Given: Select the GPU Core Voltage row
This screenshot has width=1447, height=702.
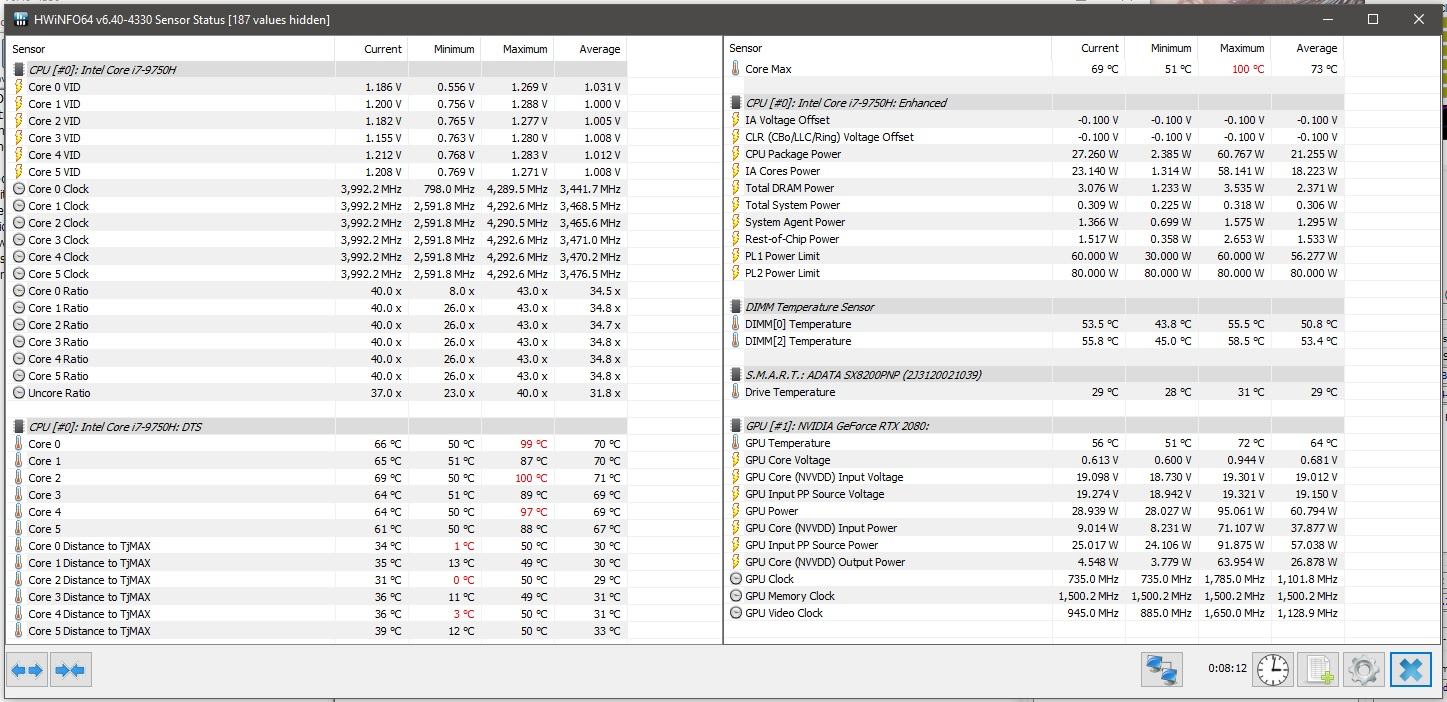Looking at the screenshot, I should [1034, 460].
